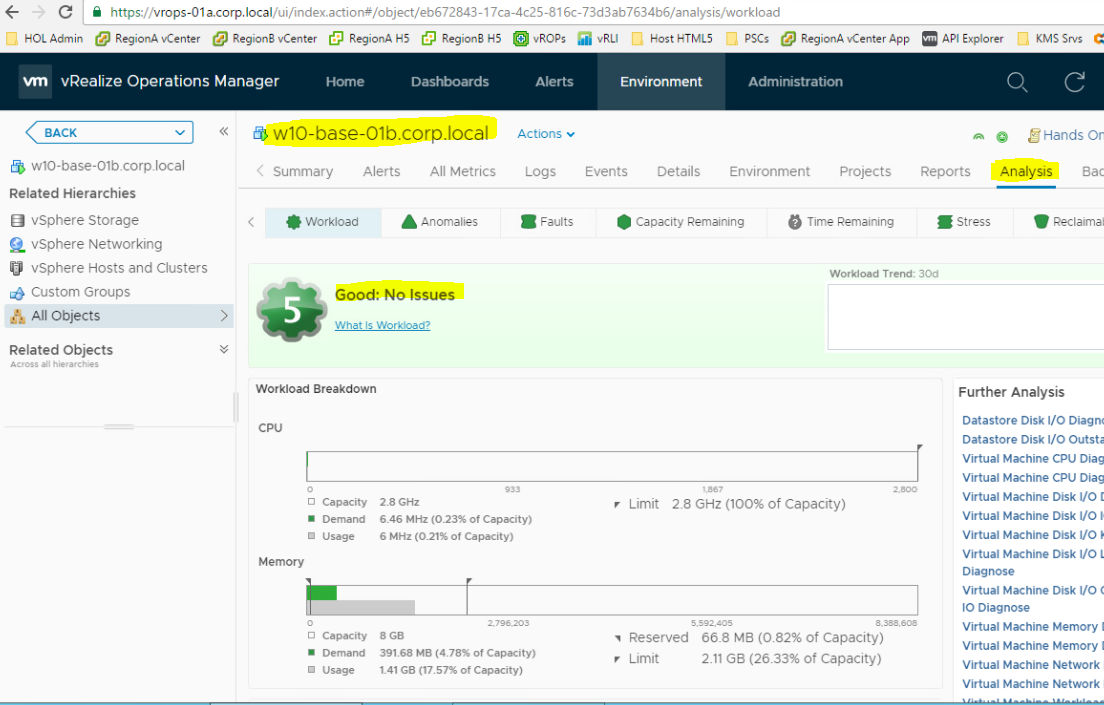Select w10-base-01b.corp.local in the left panel

(x=108, y=166)
